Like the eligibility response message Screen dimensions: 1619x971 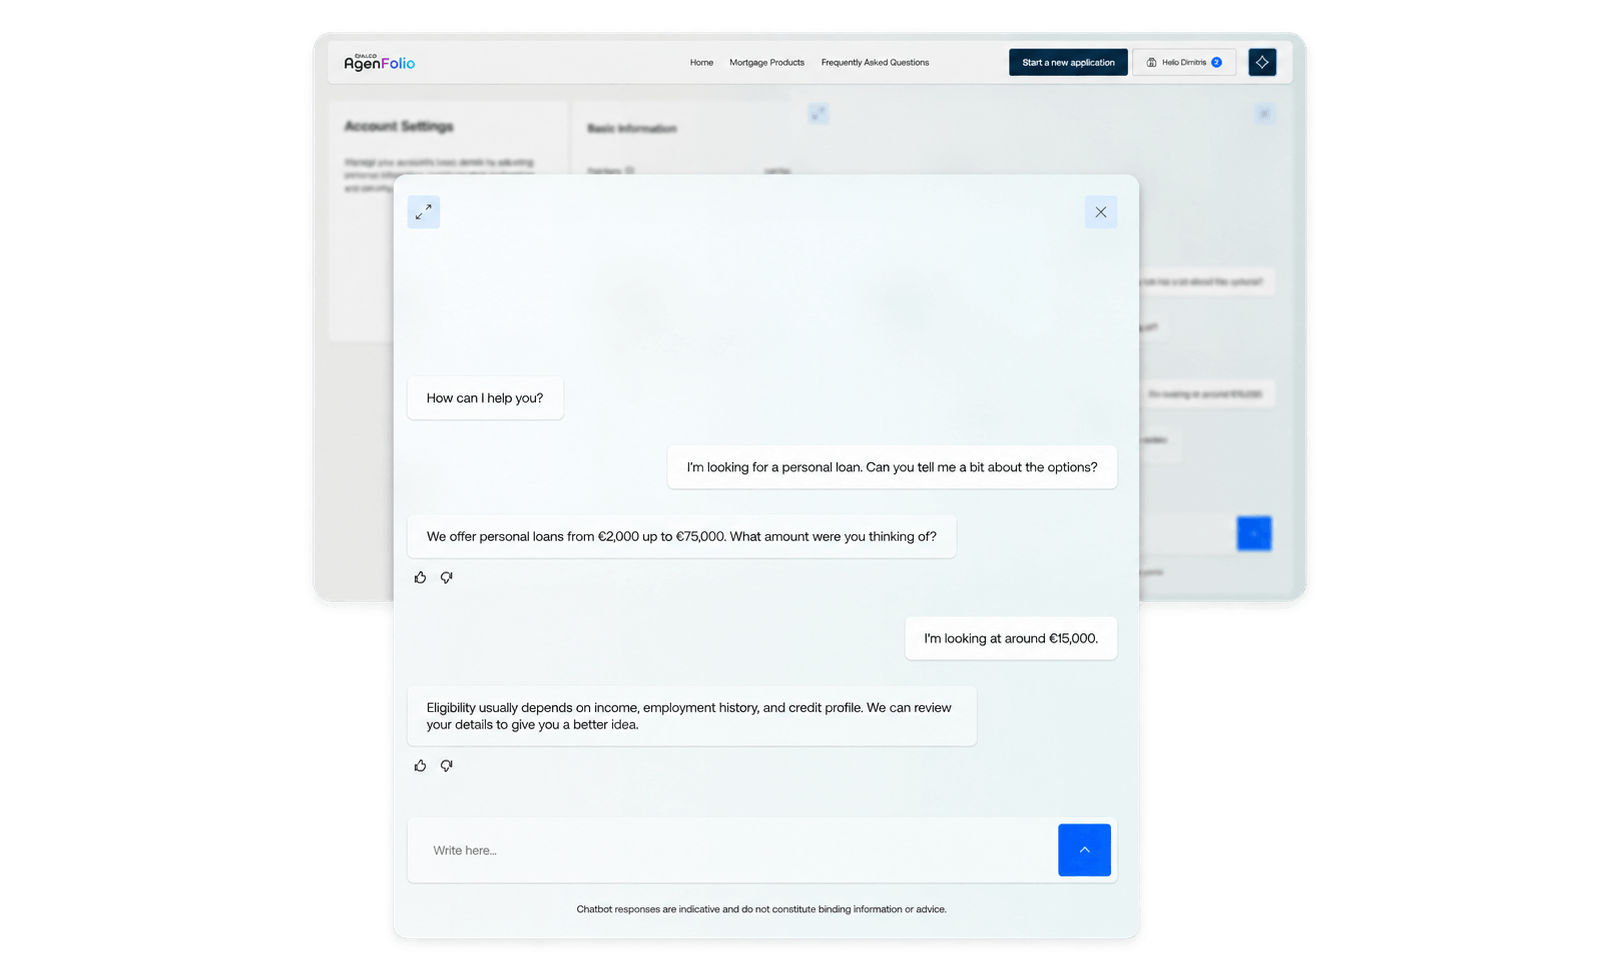(x=420, y=765)
